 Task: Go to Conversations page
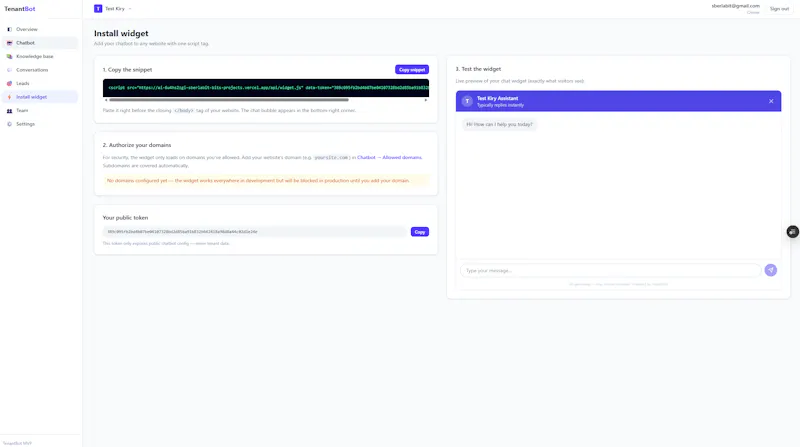click(40, 70)
